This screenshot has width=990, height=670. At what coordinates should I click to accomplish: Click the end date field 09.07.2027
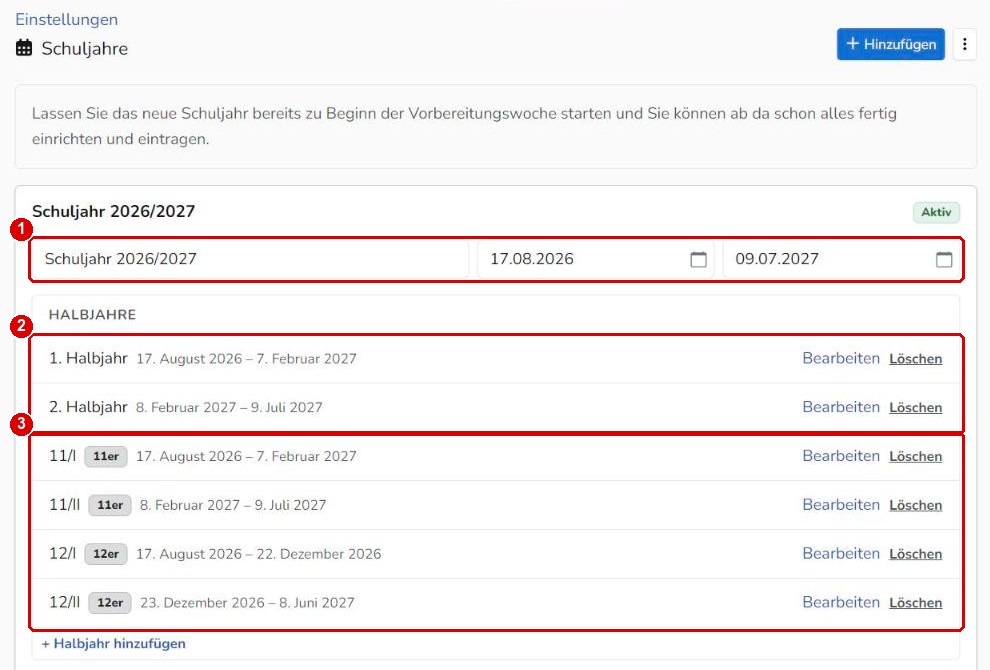(x=842, y=259)
